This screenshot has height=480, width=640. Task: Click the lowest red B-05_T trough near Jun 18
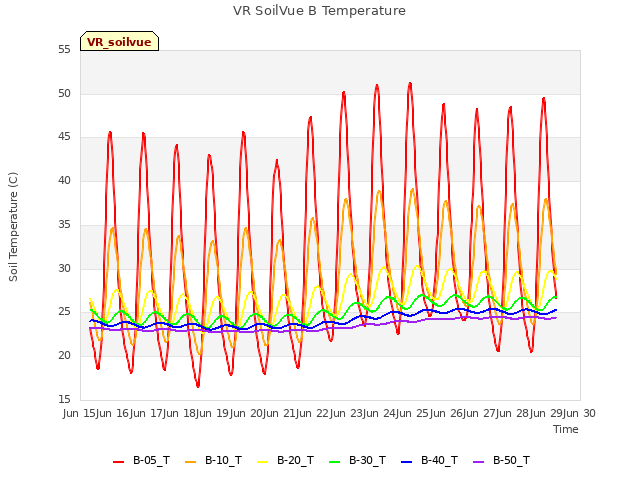198,386
